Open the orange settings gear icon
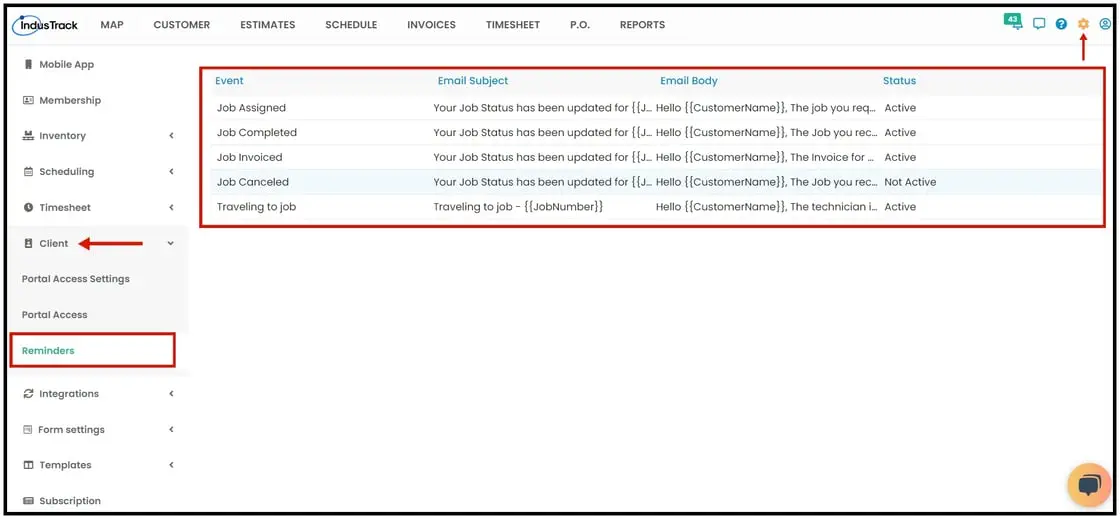Screen dimensions: 1120x519 coord(1084,24)
